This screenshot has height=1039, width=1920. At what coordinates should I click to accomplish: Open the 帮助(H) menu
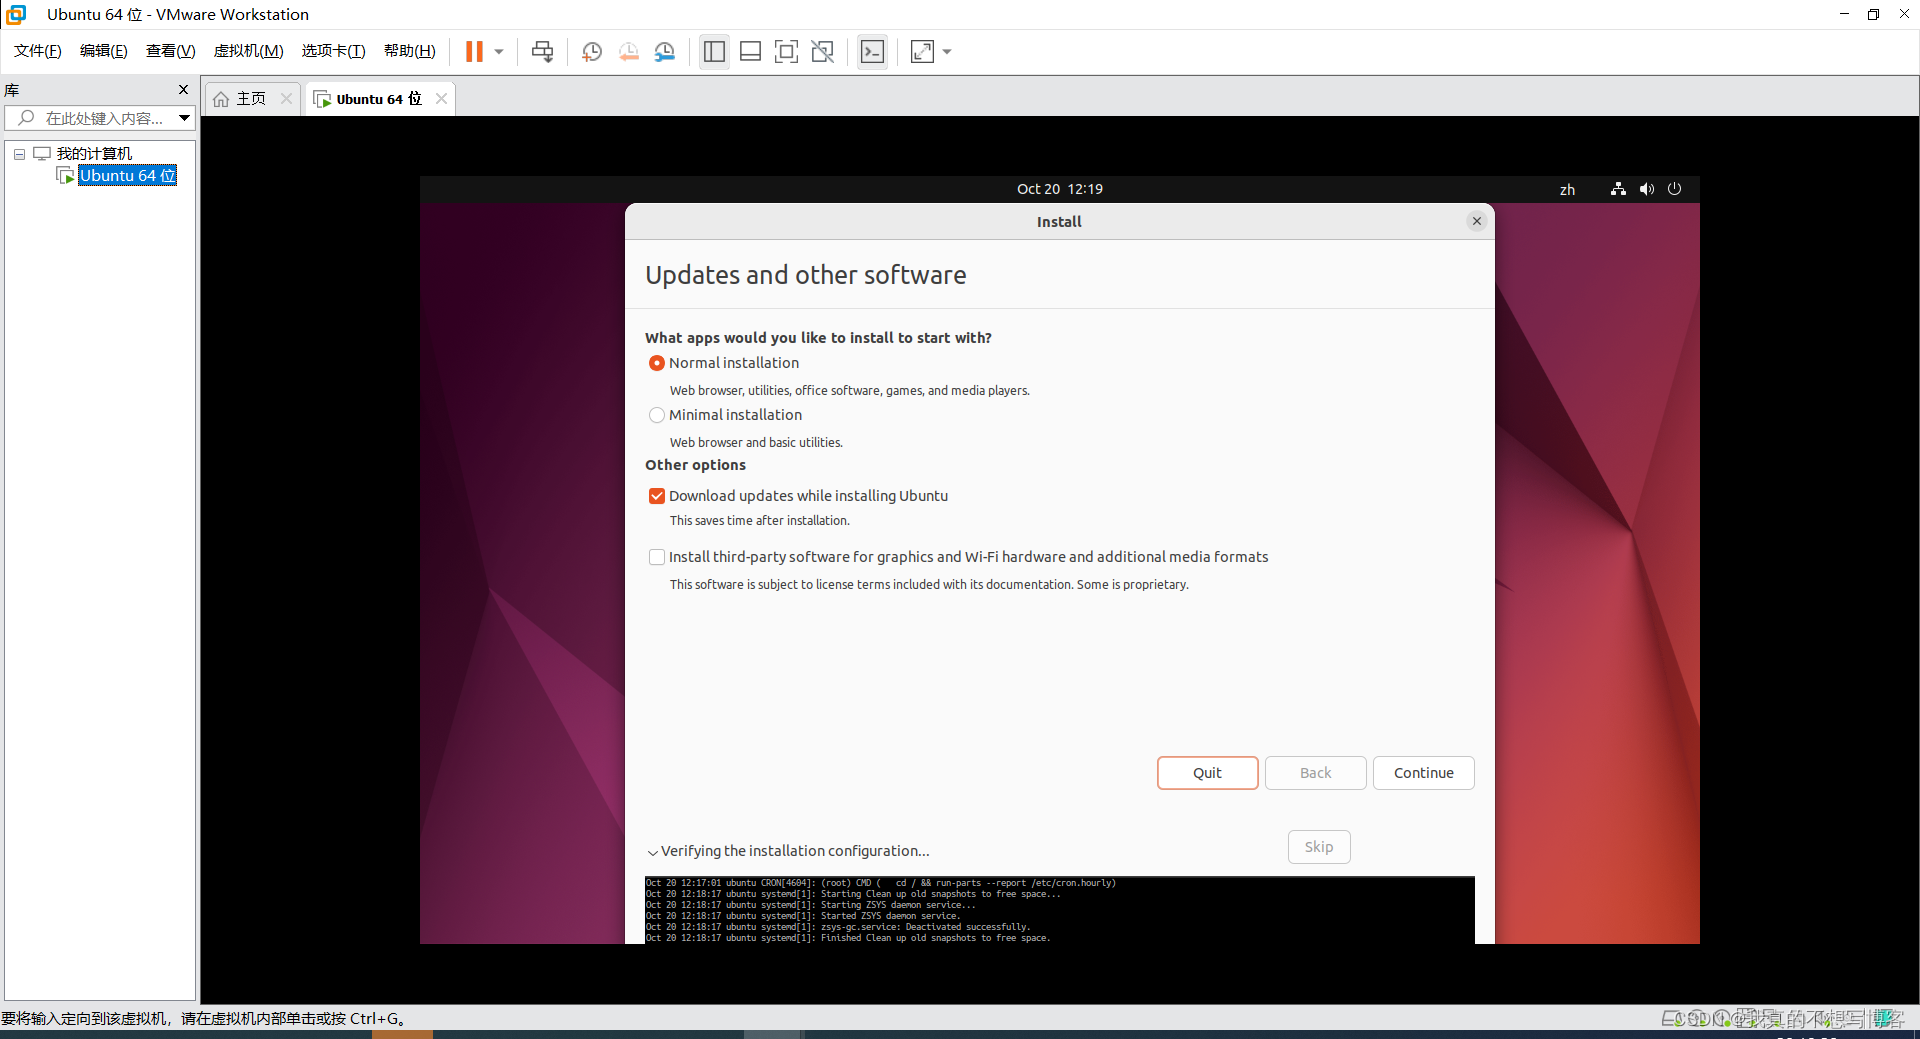[410, 51]
